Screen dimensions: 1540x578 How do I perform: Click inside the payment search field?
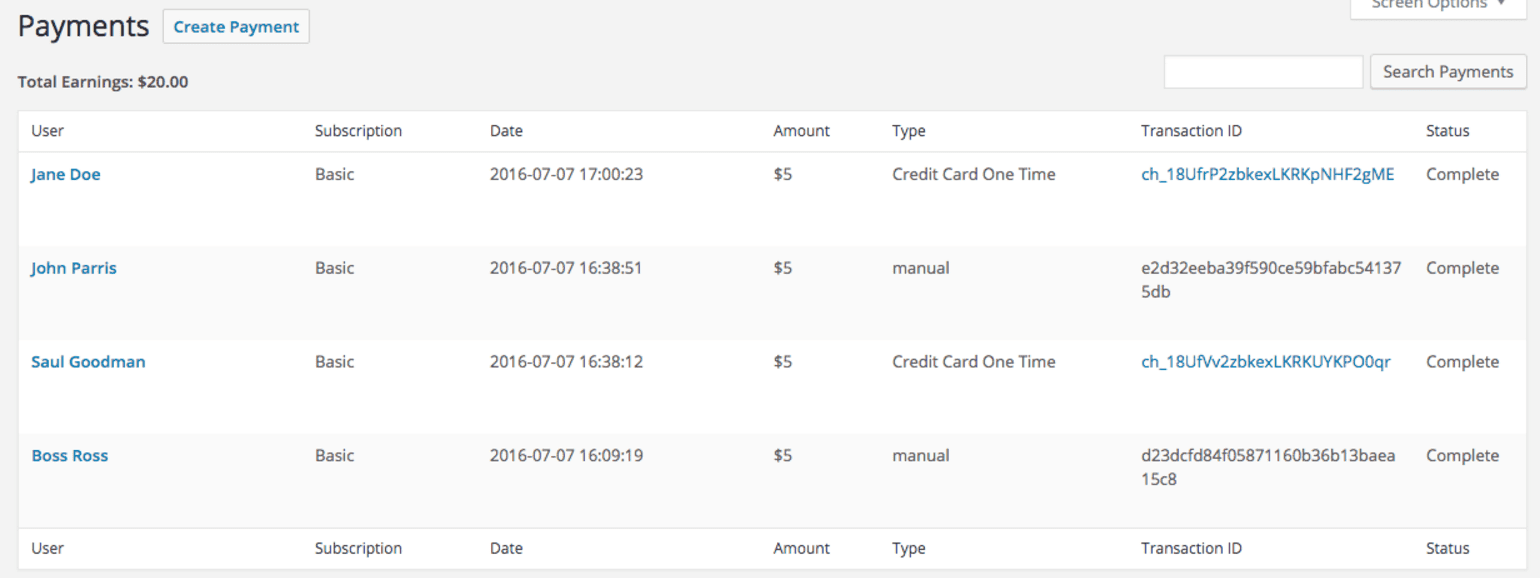[1262, 71]
